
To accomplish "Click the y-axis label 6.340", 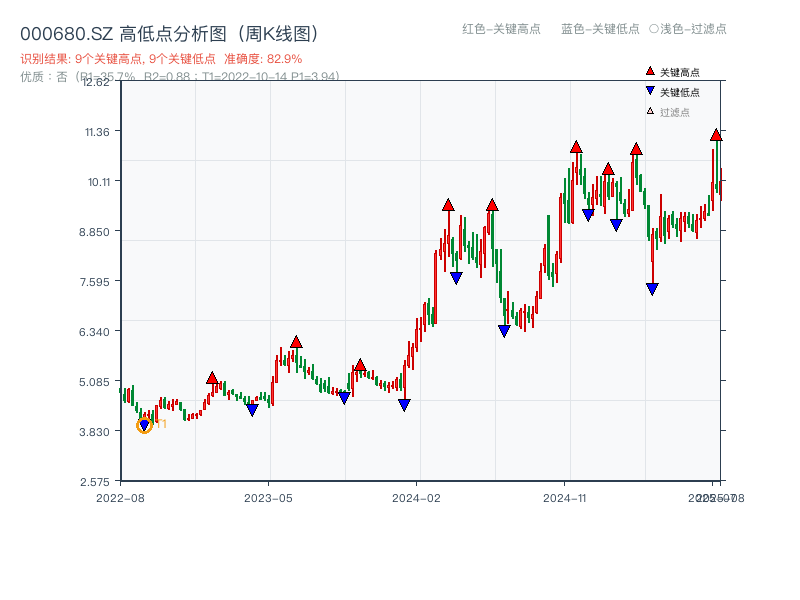I will point(94,332).
